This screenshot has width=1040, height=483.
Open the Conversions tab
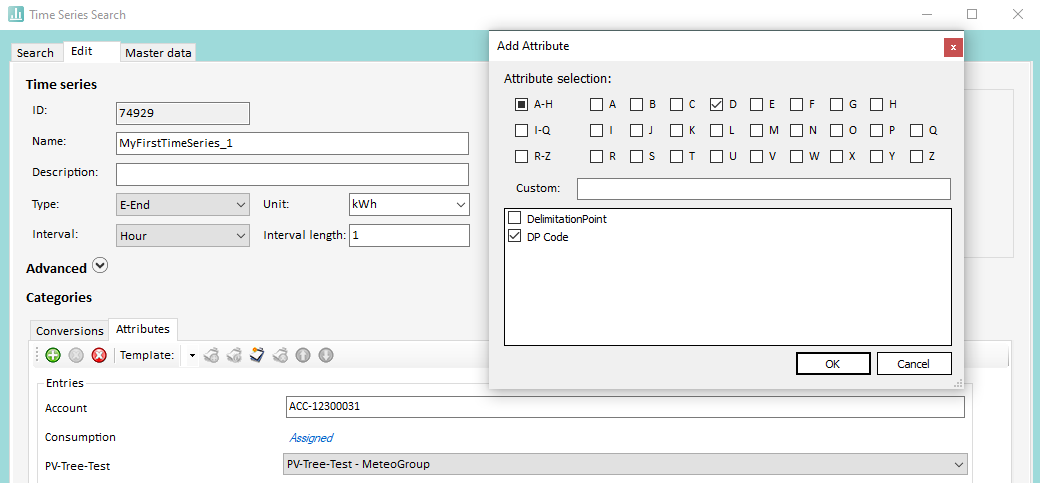[70, 330]
